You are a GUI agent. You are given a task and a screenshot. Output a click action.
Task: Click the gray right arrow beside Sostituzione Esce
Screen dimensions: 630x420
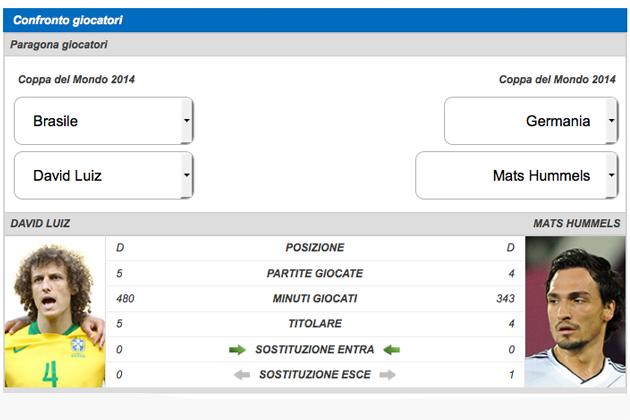click(x=387, y=375)
